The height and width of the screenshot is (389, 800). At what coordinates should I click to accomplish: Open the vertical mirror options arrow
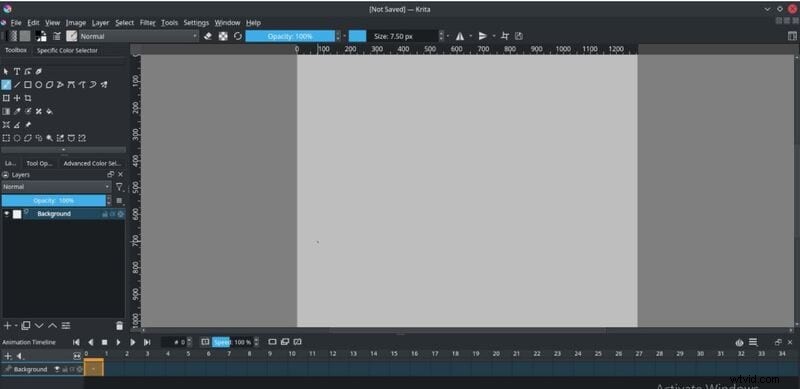(x=493, y=36)
